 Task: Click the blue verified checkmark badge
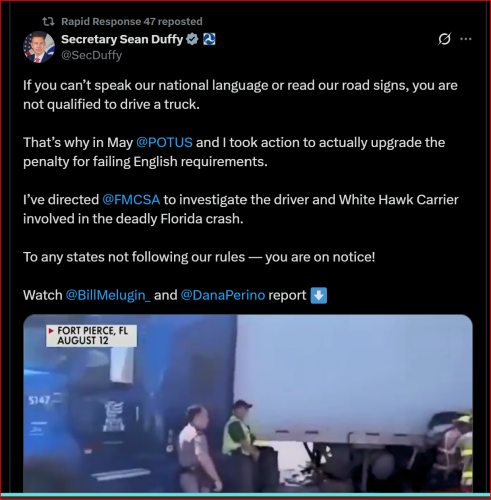[192, 39]
